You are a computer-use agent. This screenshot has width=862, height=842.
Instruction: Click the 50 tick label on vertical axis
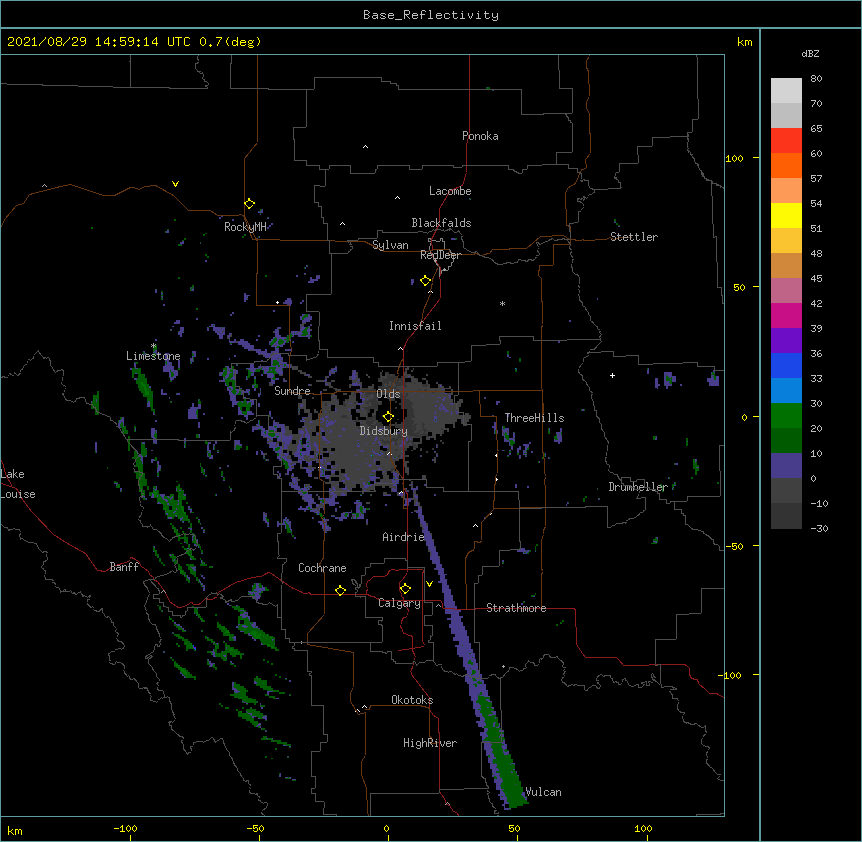(x=739, y=287)
